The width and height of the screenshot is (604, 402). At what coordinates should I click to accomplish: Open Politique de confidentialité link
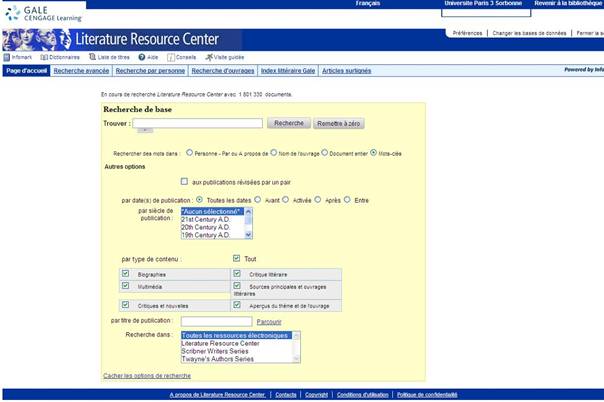[x=427, y=395]
